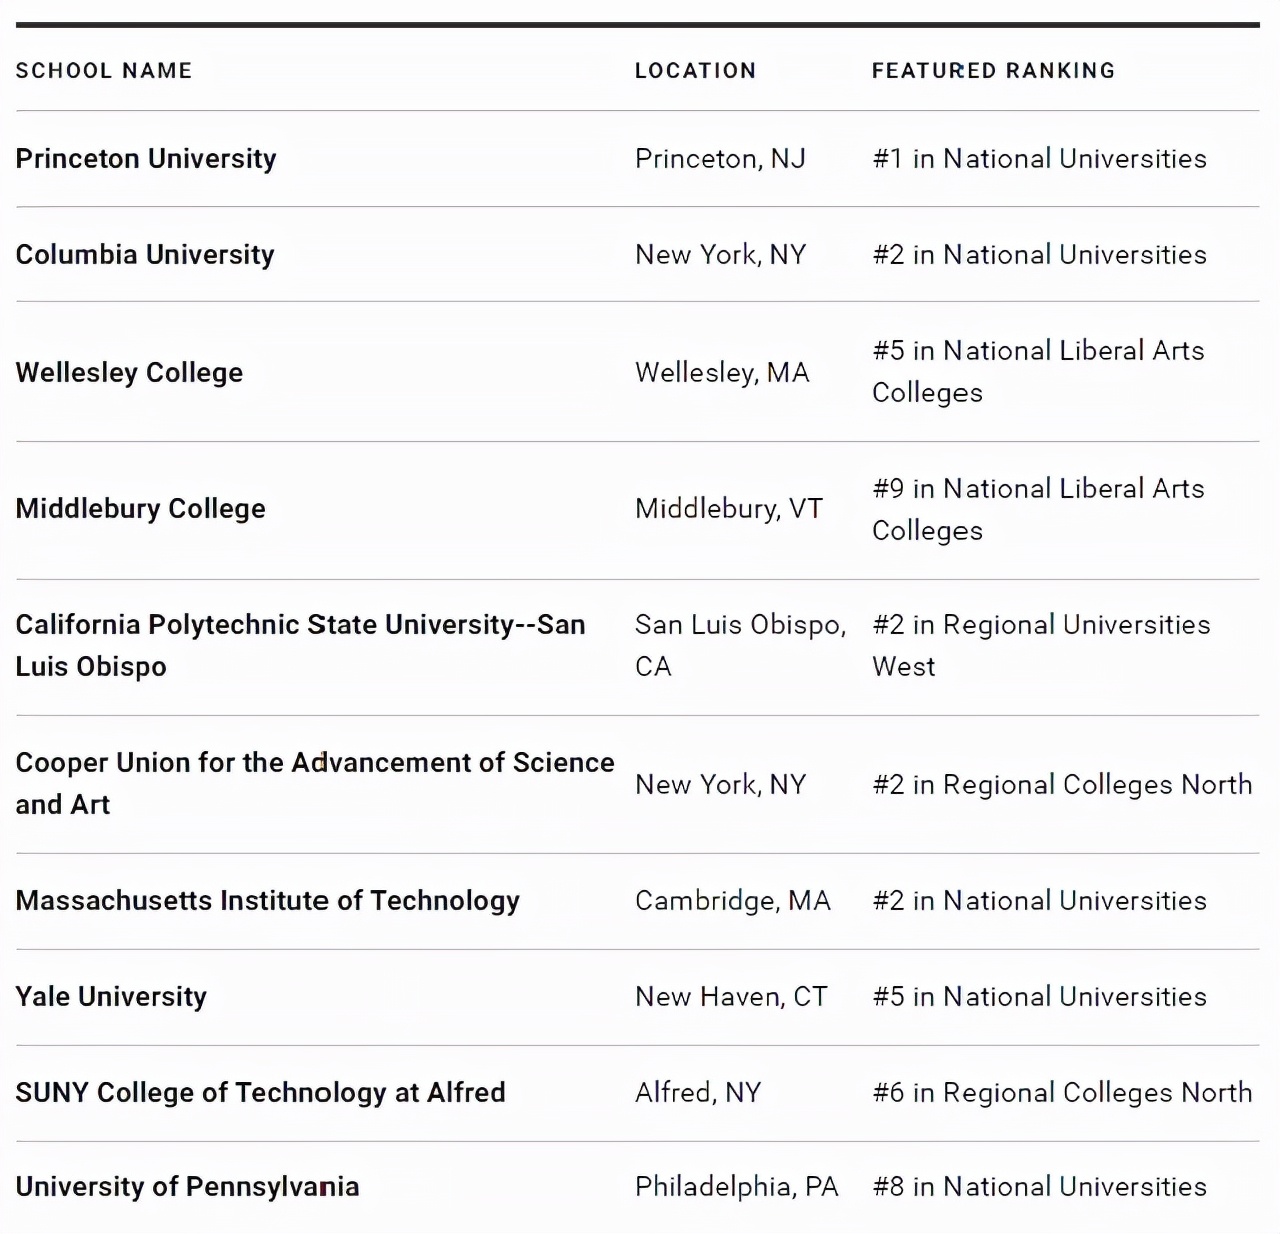Screen dimensions: 1280x1234
Task: Open SUNY College of Technology at Alfred
Action: coord(260,1093)
